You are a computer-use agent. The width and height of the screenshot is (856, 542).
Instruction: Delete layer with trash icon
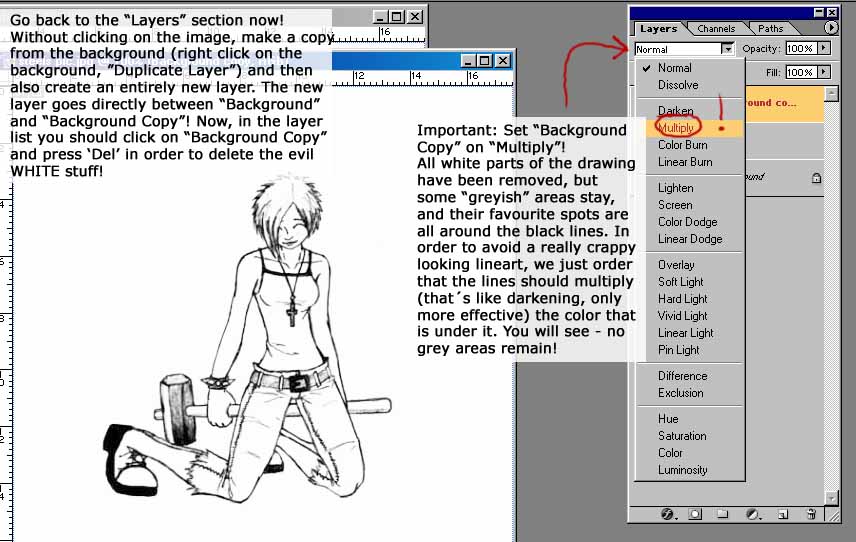pos(811,514)
